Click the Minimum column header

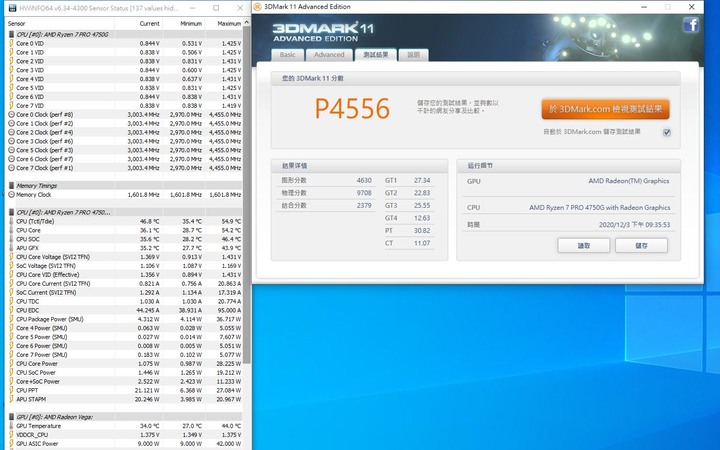184,23
